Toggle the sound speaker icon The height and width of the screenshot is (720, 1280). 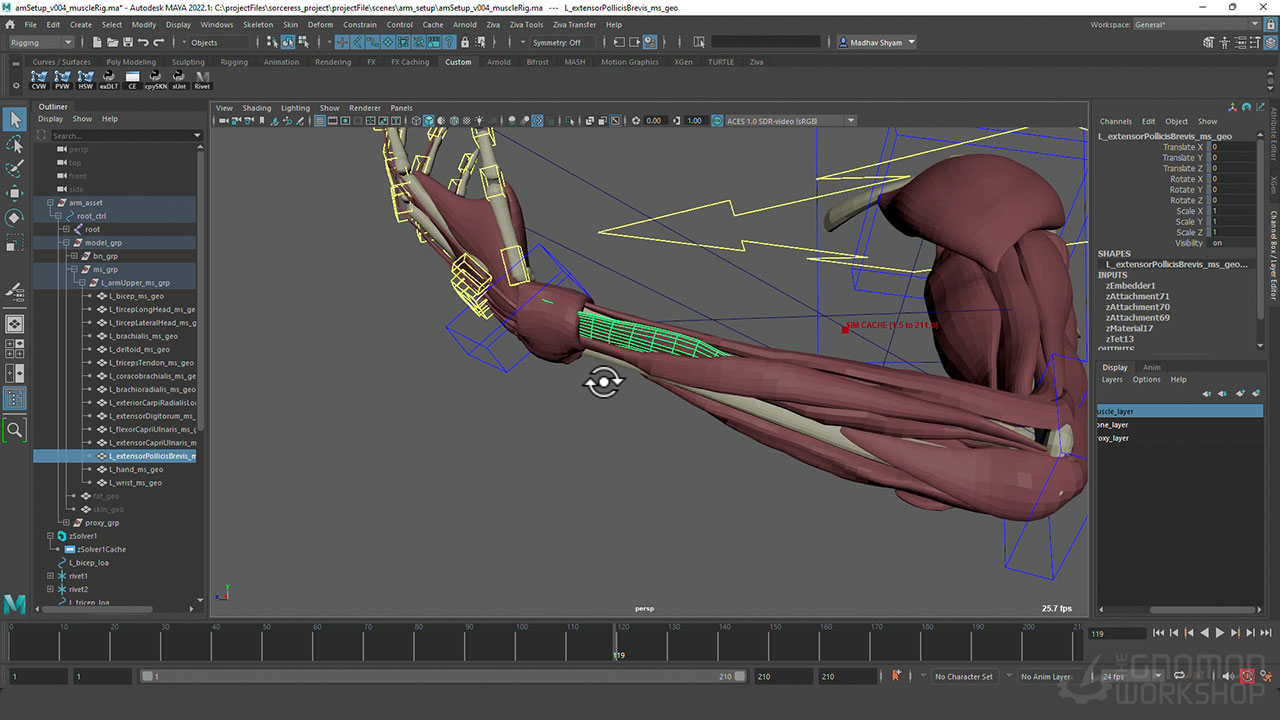1228,677
